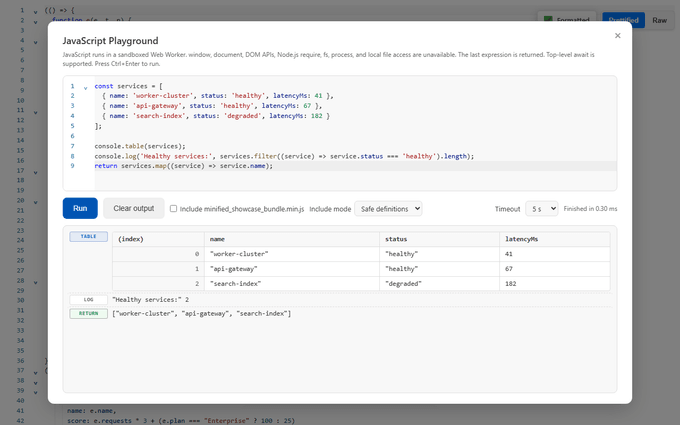
Task: Collapse background code fold at line 20
Action: click(36, 203)
